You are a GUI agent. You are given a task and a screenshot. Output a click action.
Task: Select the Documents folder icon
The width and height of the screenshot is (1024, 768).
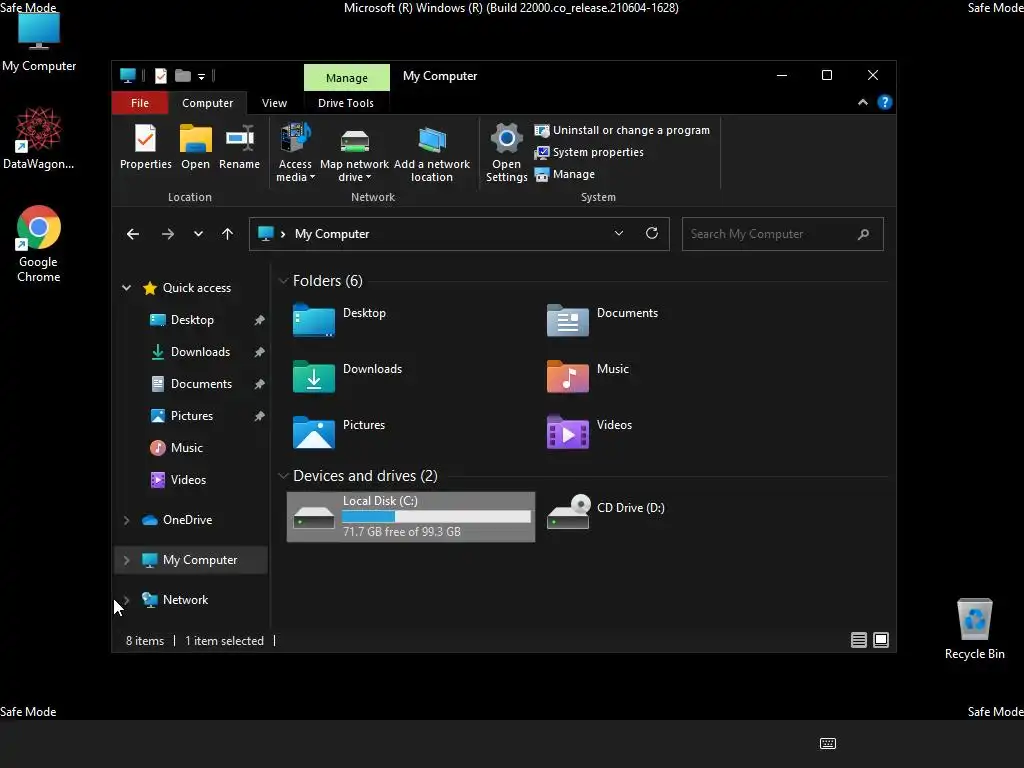(568, 321)
